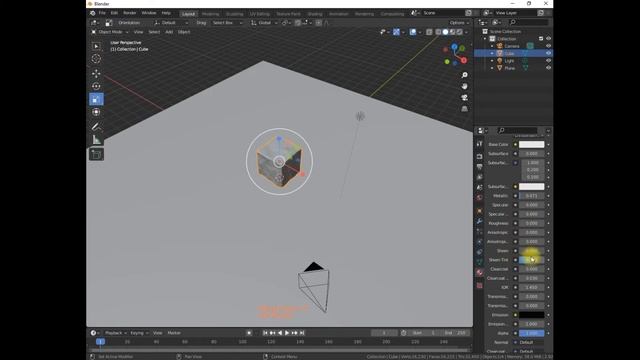Select the Plane row in outliner

(x=513, y=68)
